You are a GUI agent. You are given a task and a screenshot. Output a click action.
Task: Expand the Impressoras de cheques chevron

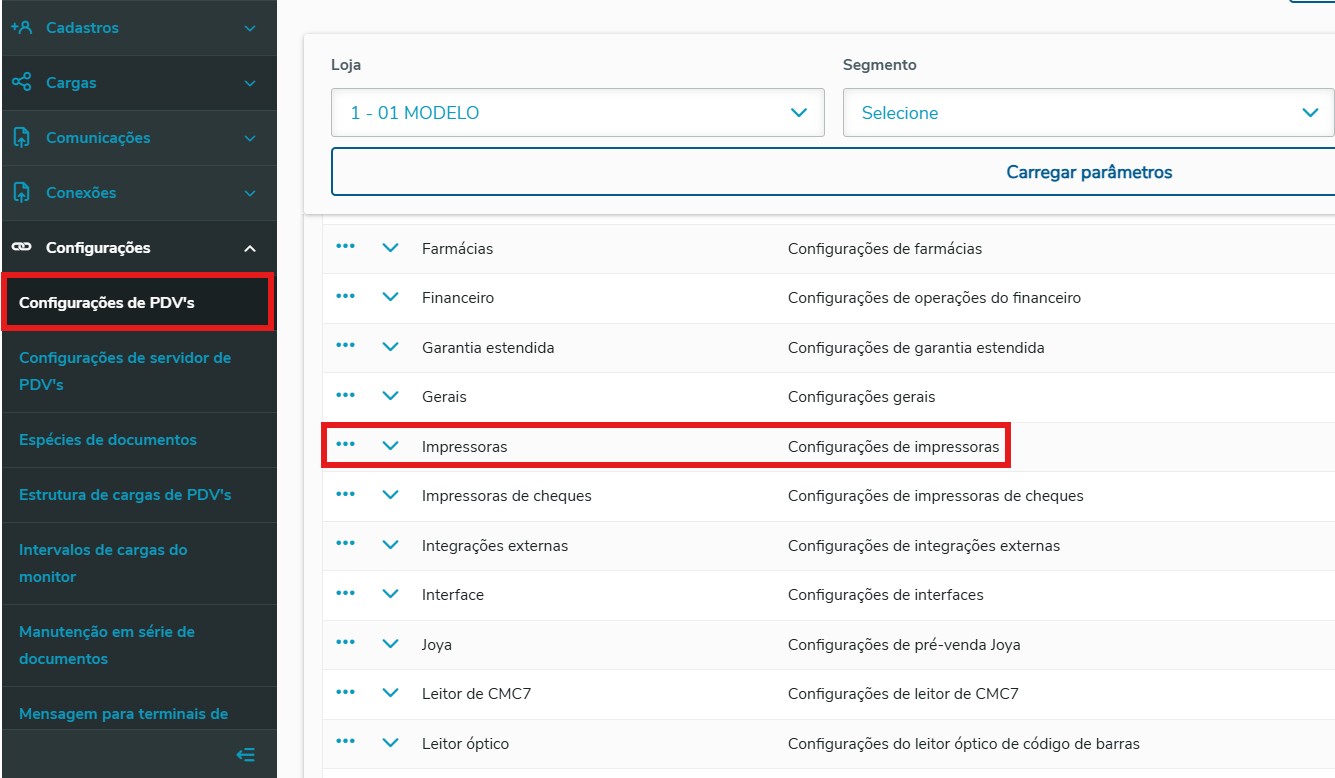(x=391, y=495)
